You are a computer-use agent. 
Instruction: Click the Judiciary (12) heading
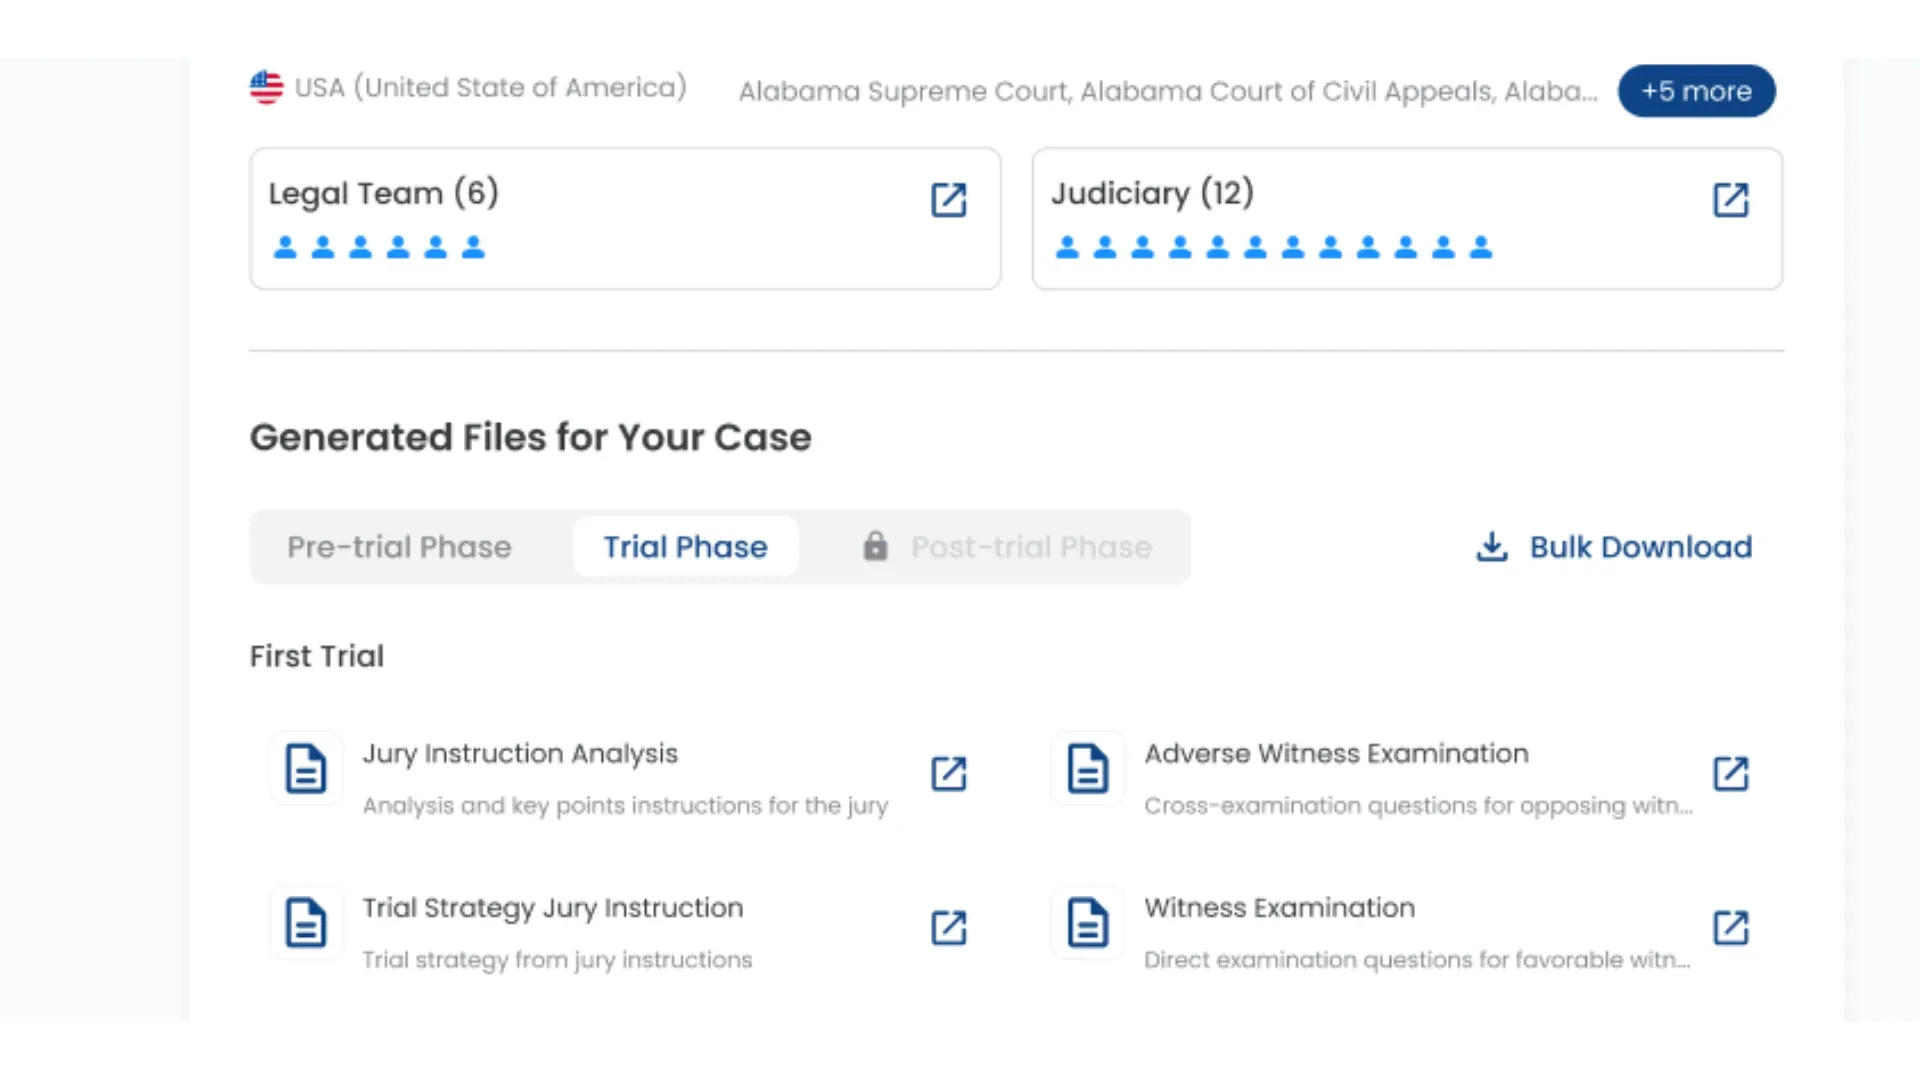pos(1152,193)
